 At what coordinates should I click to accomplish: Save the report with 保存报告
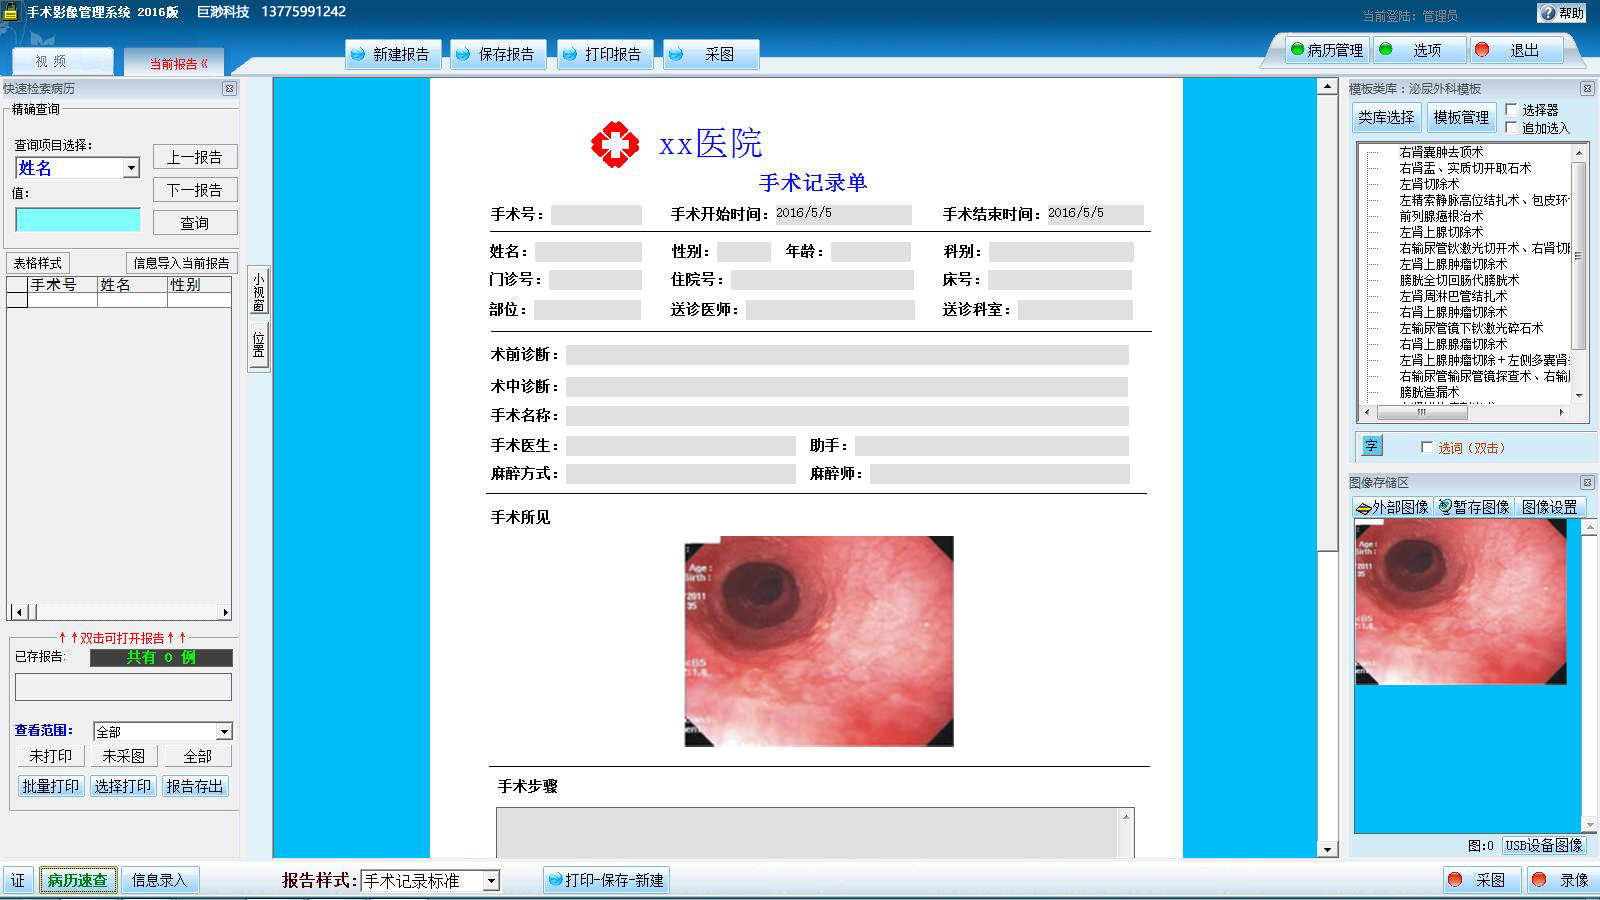497,54
